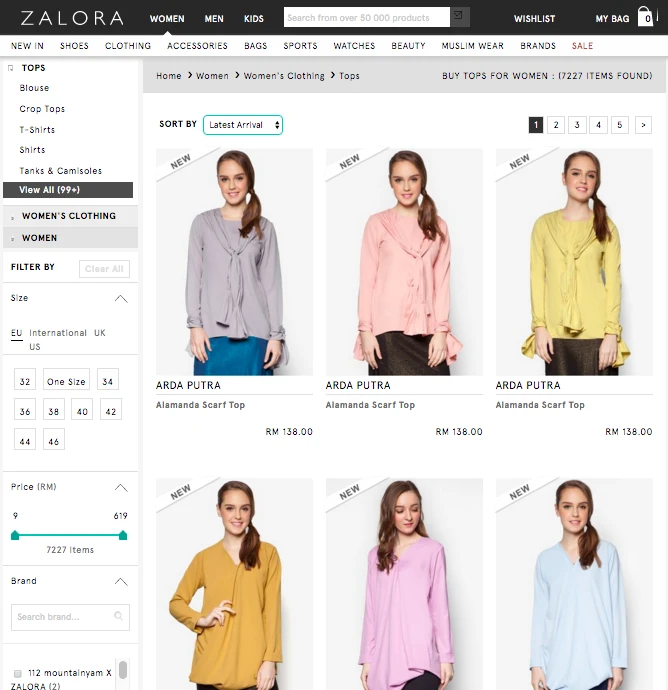Go to next page arrow in pagination
The height and width of the screenshot is (690, 668).
(643, 125)
